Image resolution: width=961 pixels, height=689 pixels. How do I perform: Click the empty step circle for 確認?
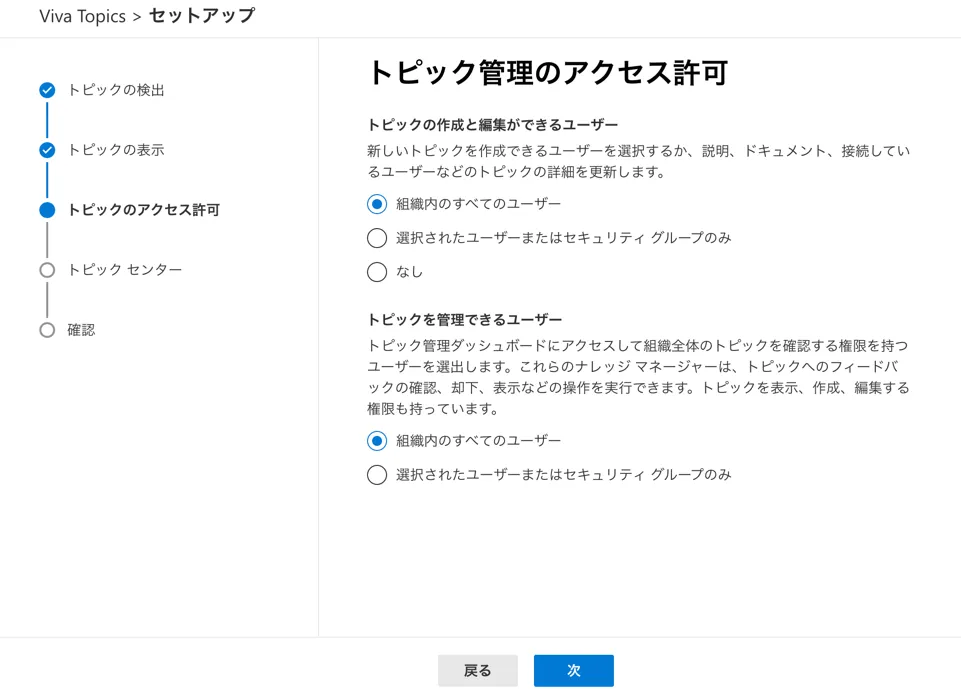pos(47,330)
